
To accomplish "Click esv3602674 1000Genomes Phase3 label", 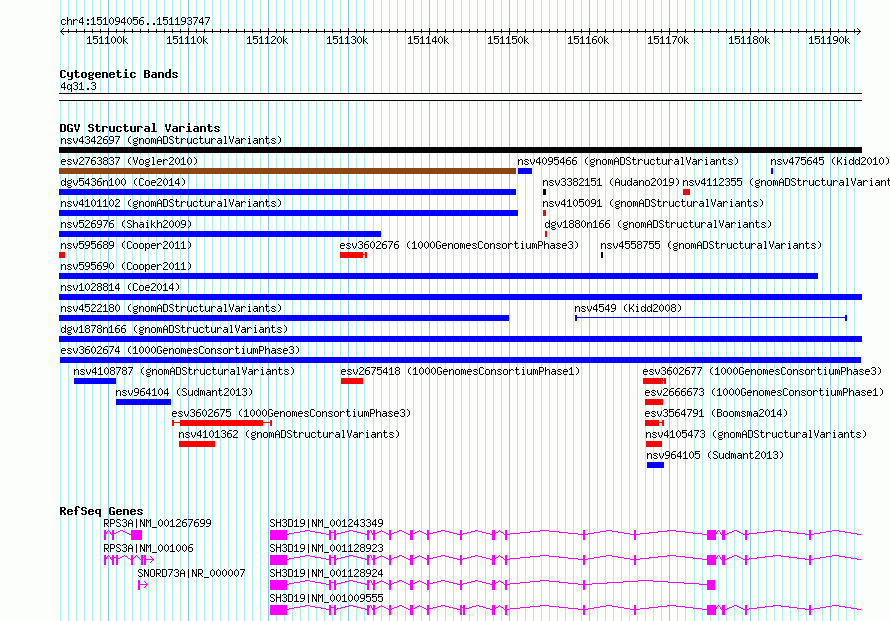I will [x=180, y=350].
